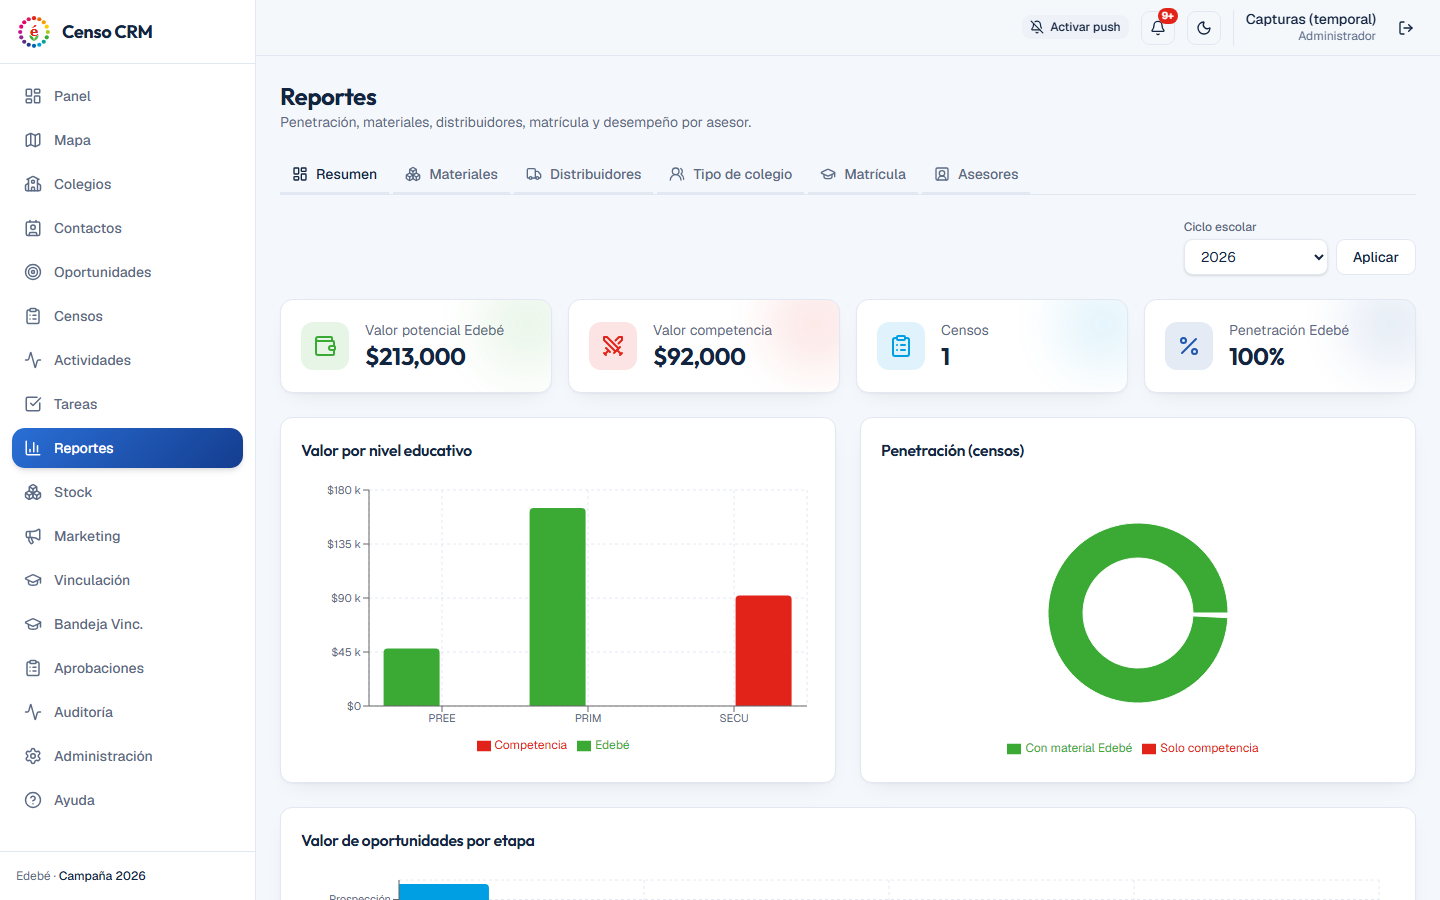Click the Censo CRM logo icon
The width and height of the screenshot is (1440, 900).
coord(34,32)
